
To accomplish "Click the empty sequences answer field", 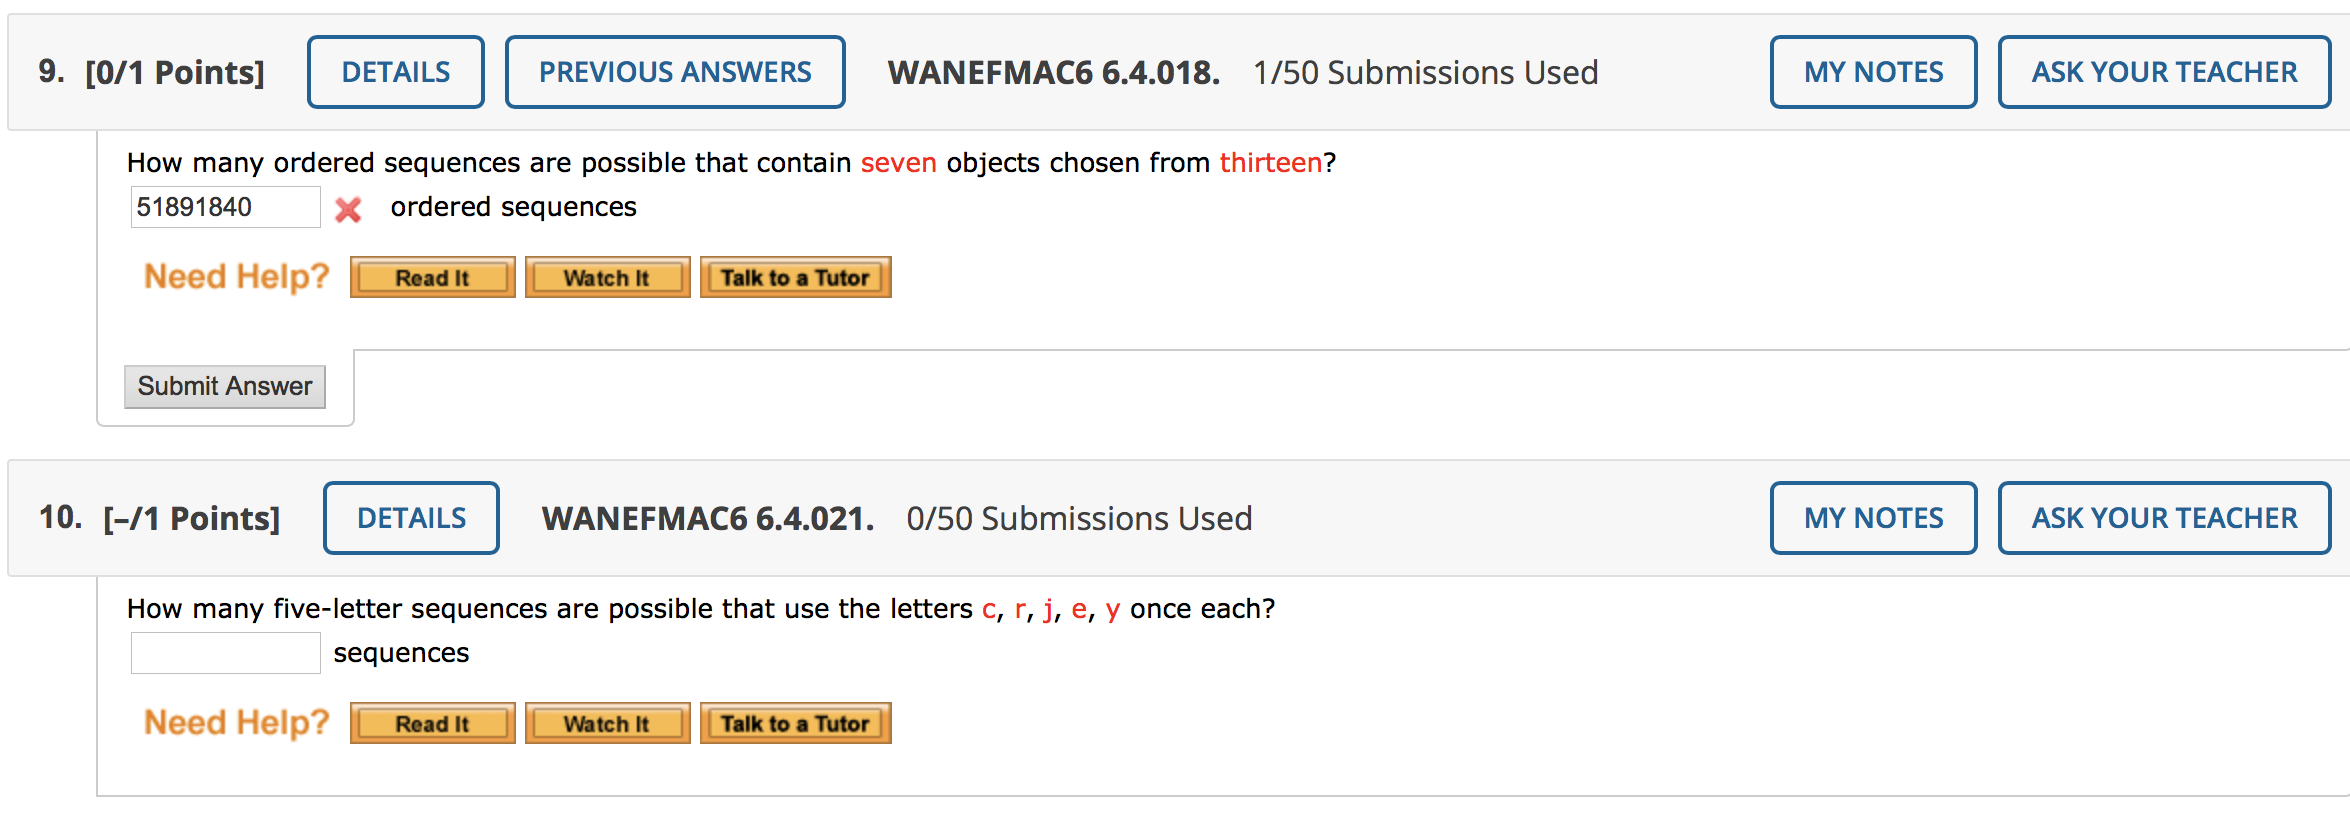I will tap(225, 653).
